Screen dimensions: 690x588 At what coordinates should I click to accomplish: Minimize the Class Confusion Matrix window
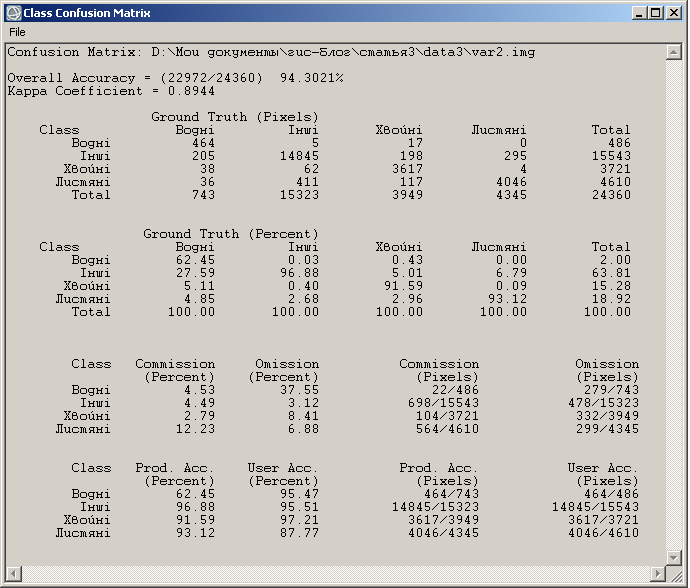639,12
